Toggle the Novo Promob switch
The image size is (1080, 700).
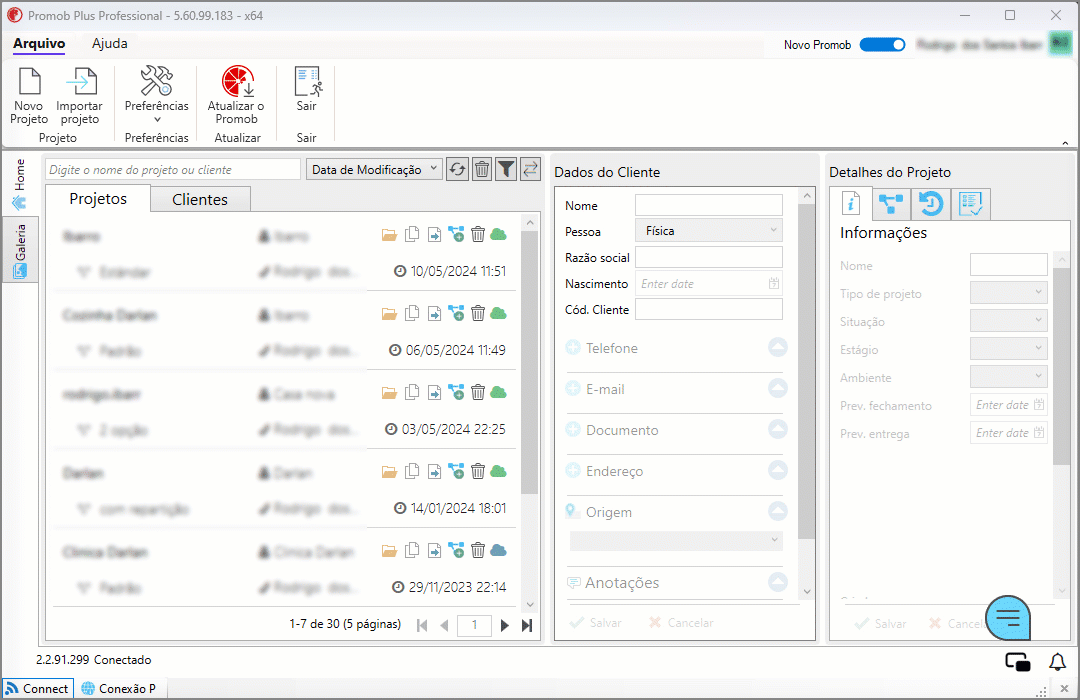point(882,45)
